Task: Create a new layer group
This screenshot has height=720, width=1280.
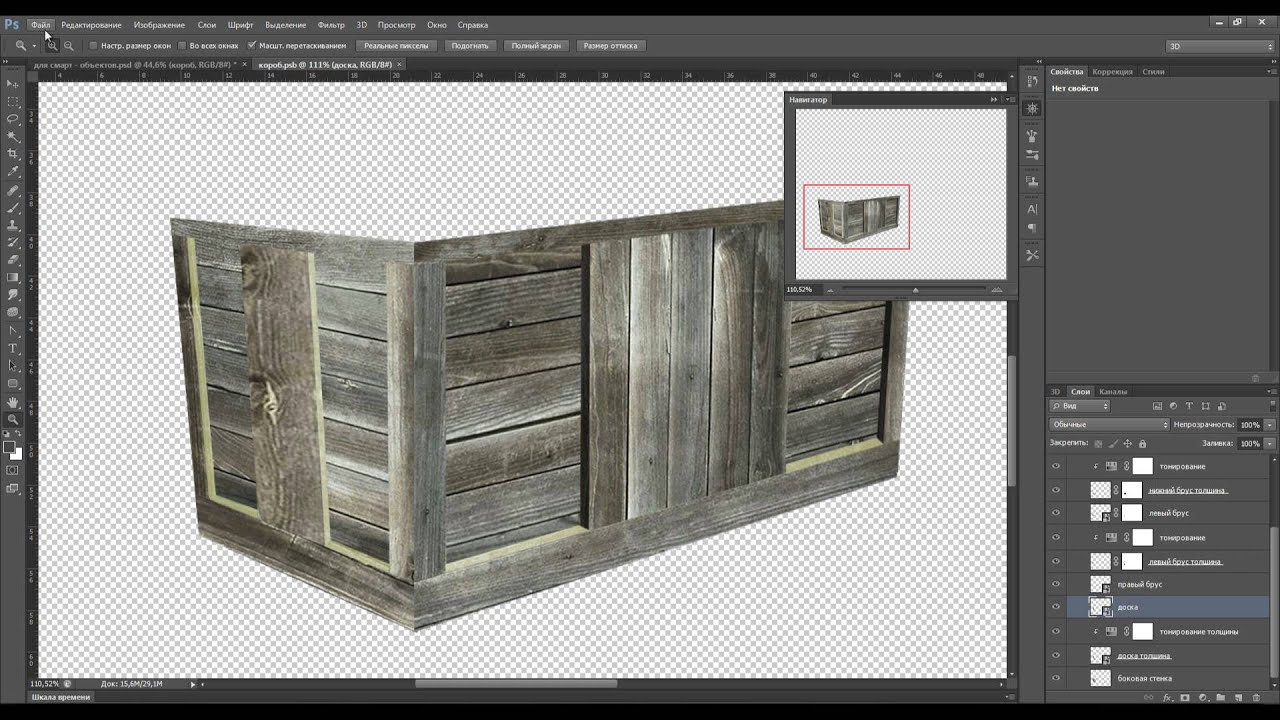Action: (x=1221, y=698)
